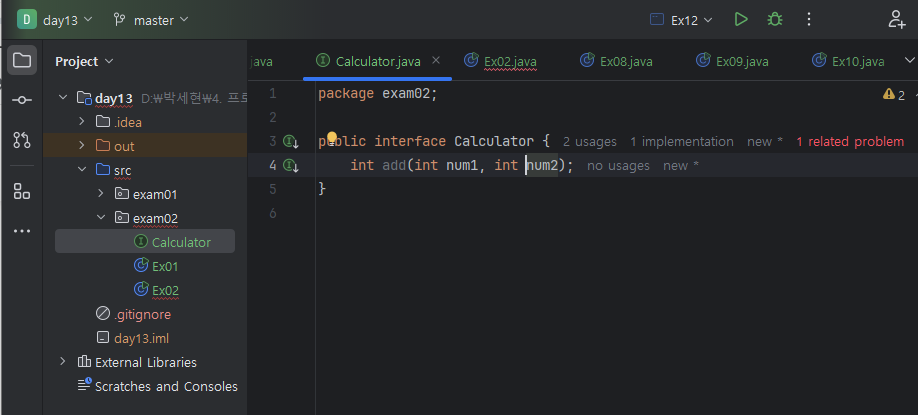Image resolution: width=918 pixels, height=415 pixels.
Task: Open the Ex12 run configuration dropdown
Action: coord(683,19)
